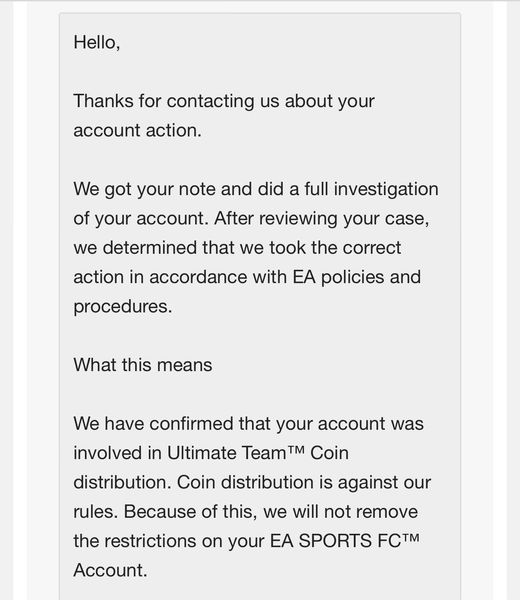Click the word "procedures."

[x=123, y=307]
